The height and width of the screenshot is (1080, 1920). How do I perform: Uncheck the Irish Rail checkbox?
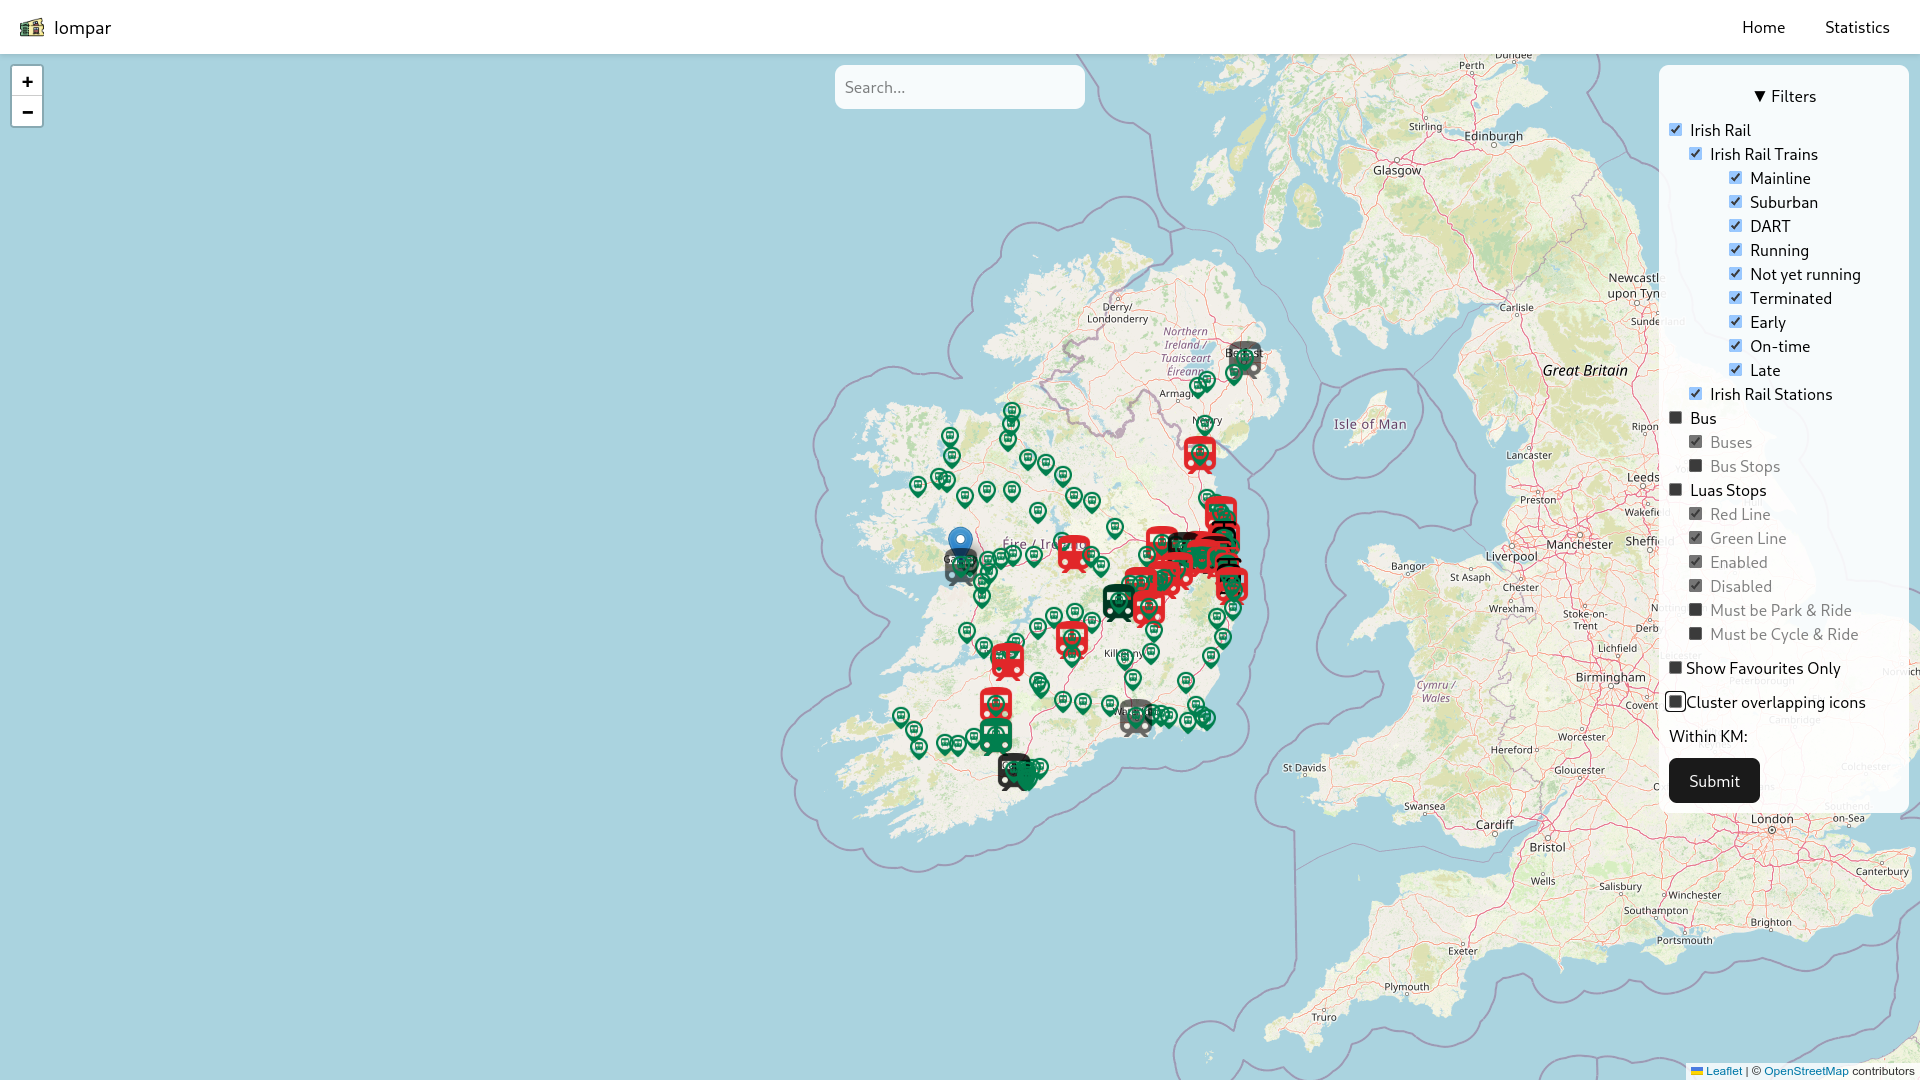1676,129
